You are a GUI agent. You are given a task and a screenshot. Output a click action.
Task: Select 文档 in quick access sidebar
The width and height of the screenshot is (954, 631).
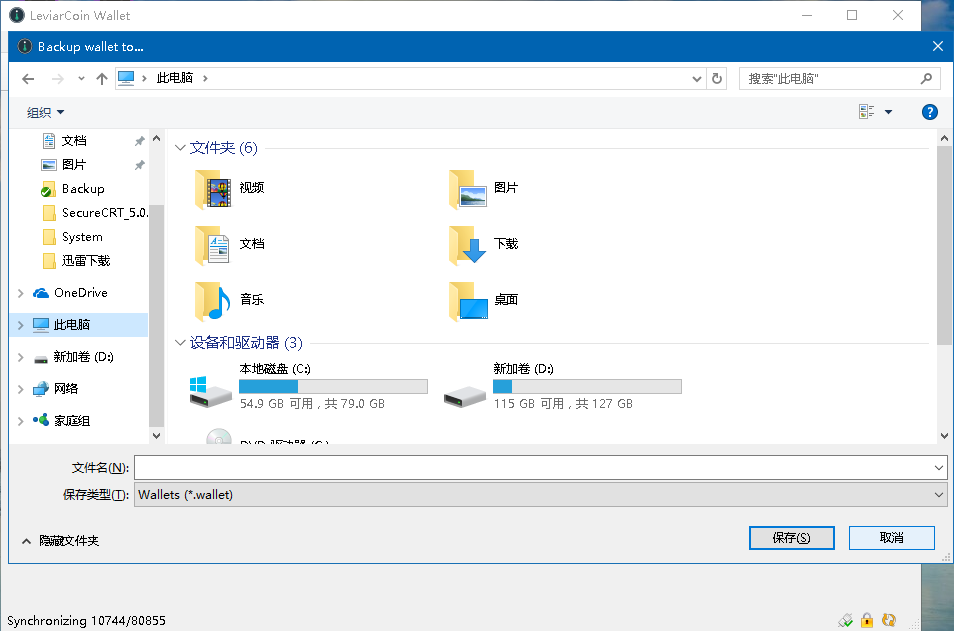coord(74,141)
